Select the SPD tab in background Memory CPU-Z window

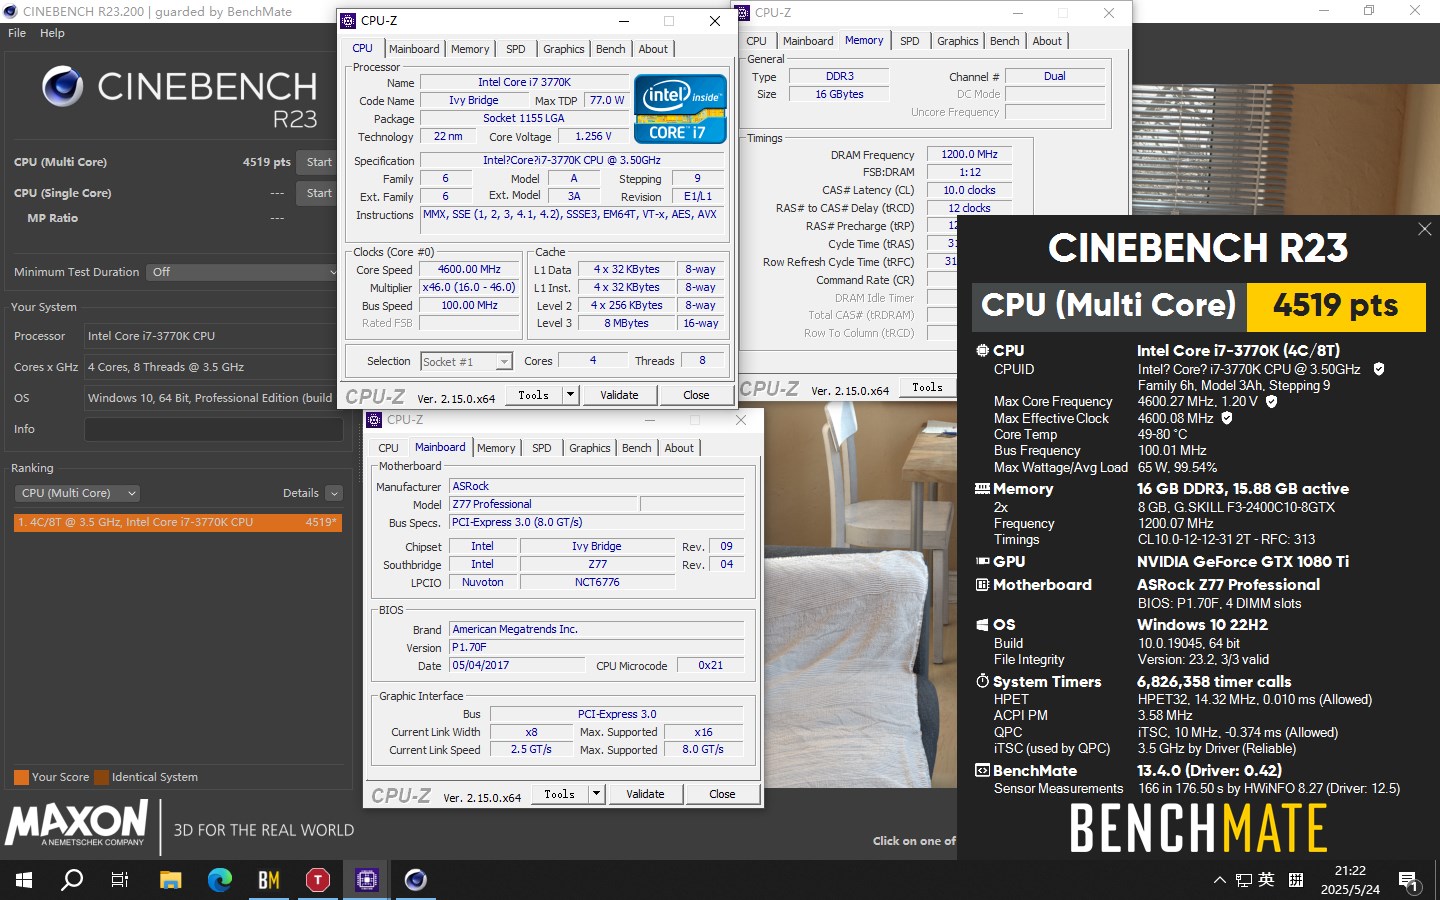pos(910,41)
